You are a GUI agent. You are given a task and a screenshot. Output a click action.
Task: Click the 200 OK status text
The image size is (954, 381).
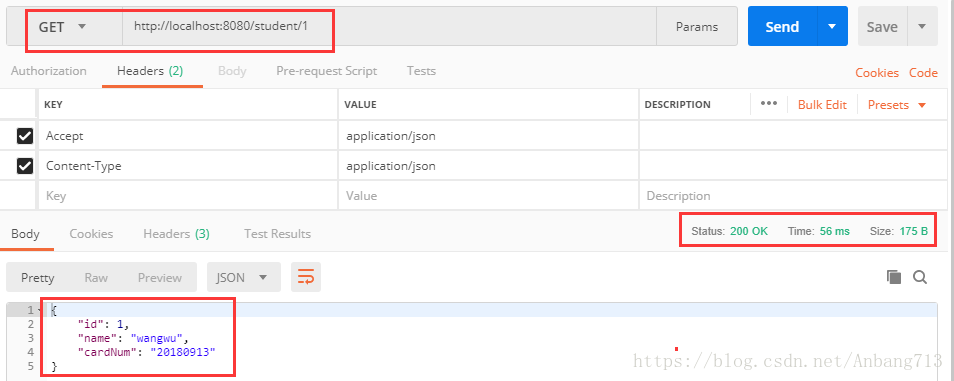pyautogui.click(x=749, y=231)
